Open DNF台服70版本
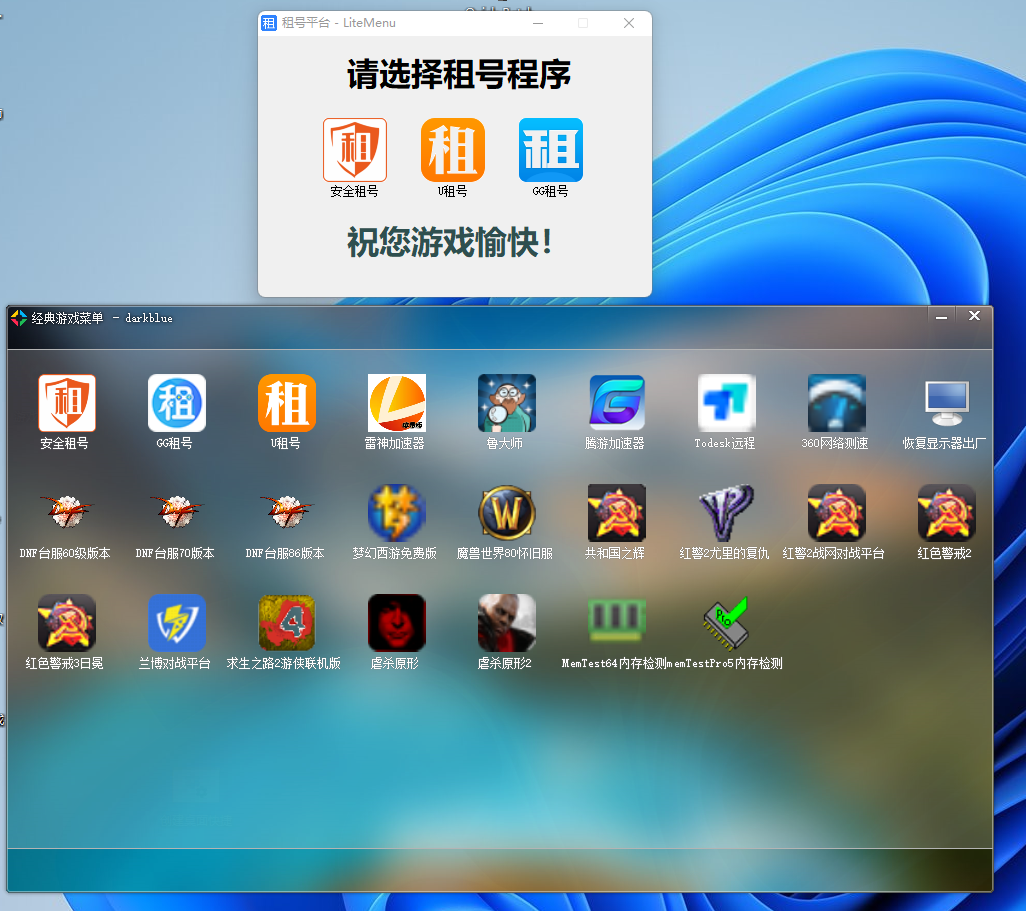The image size is (1026, 911). pyautogui.click(x=177, y=513)
